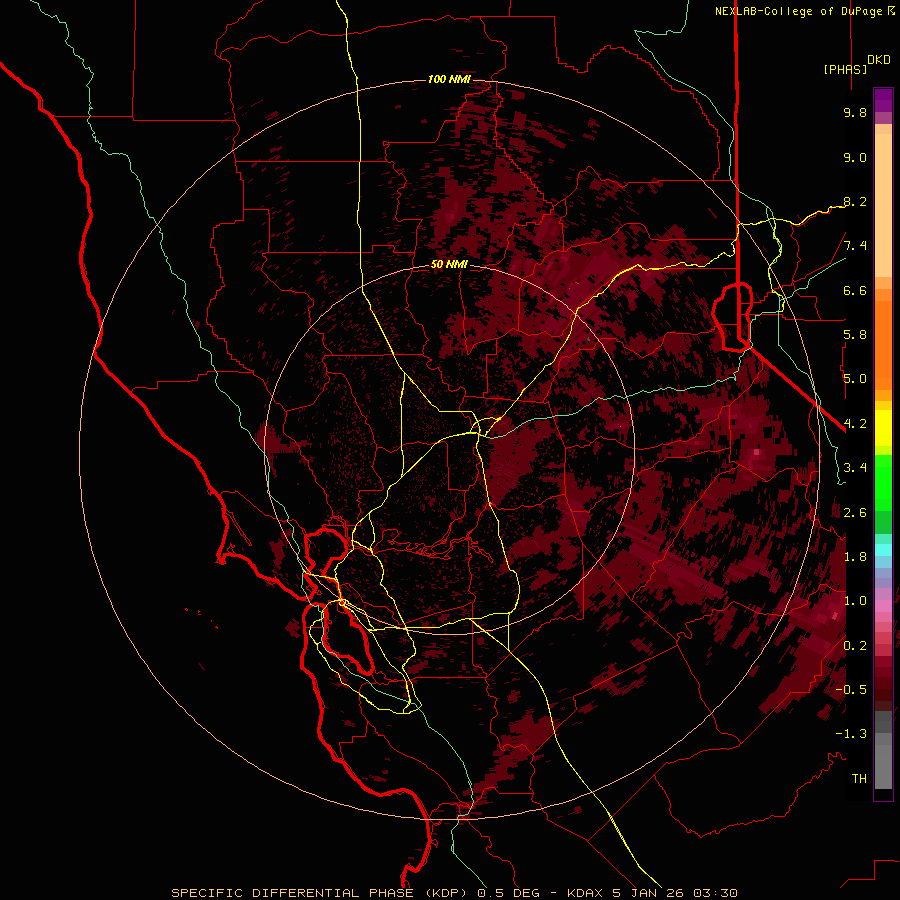
Task: Click the NEXLAB-College of DuPage label
Action: (x=801, y=11)
